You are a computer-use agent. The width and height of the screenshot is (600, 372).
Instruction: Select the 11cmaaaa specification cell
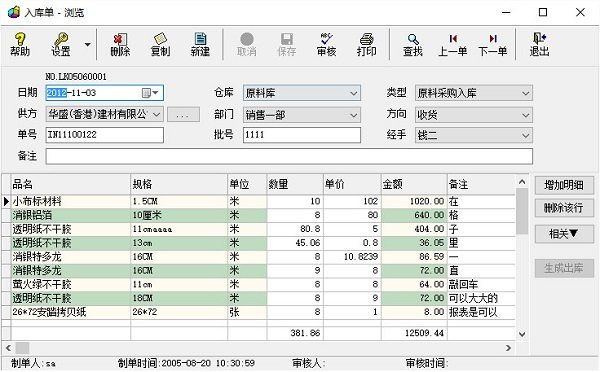[179, 229]
